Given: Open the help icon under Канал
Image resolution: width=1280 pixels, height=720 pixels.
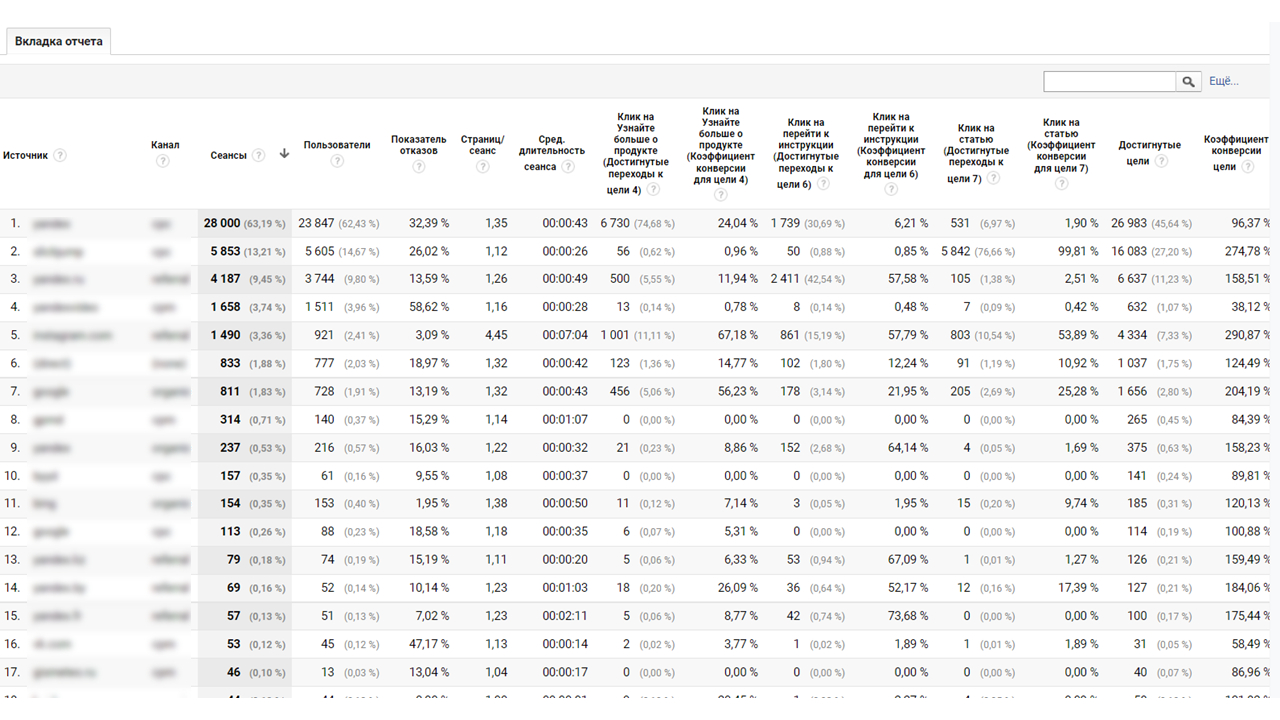Looking at the screenshot, I should (163, 161).
